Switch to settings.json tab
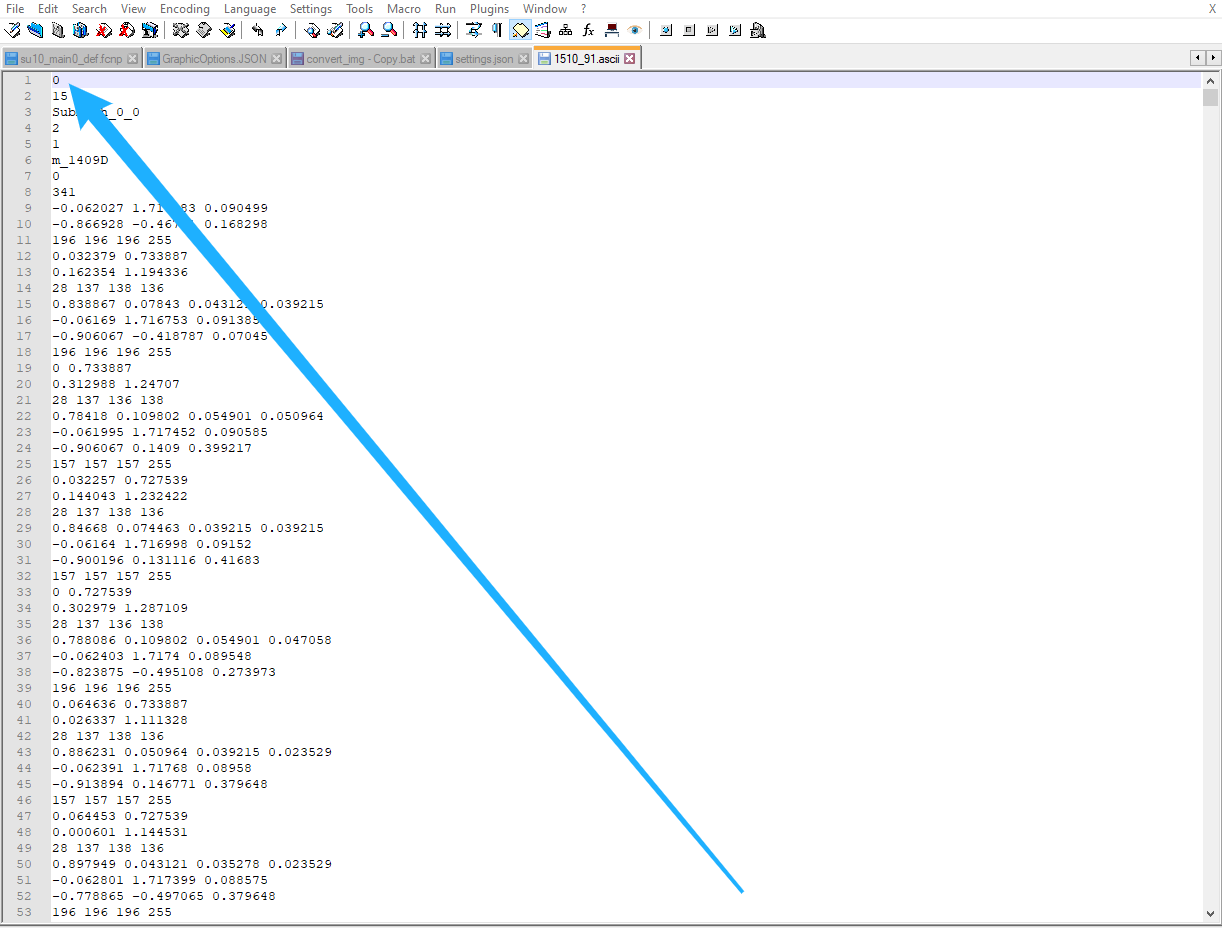This screenshot has width=1222, height=928. [484, 59]
